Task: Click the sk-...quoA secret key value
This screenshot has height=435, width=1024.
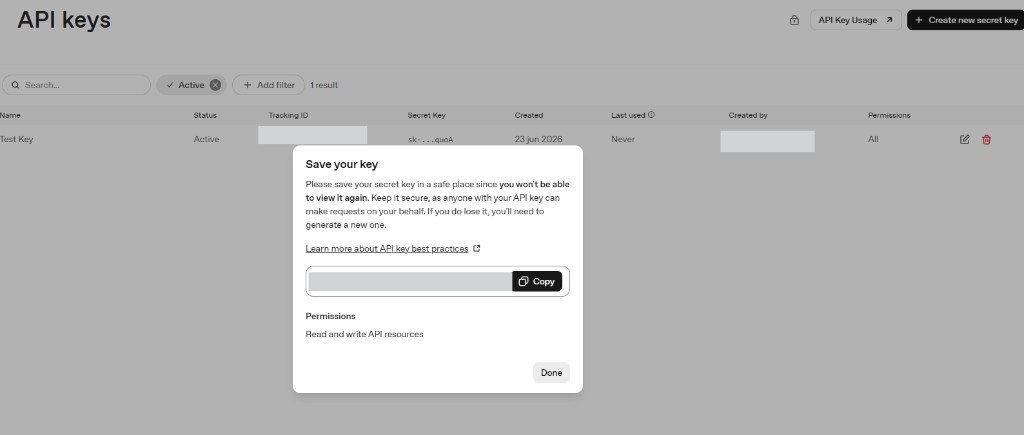Action: click(430, 139)
